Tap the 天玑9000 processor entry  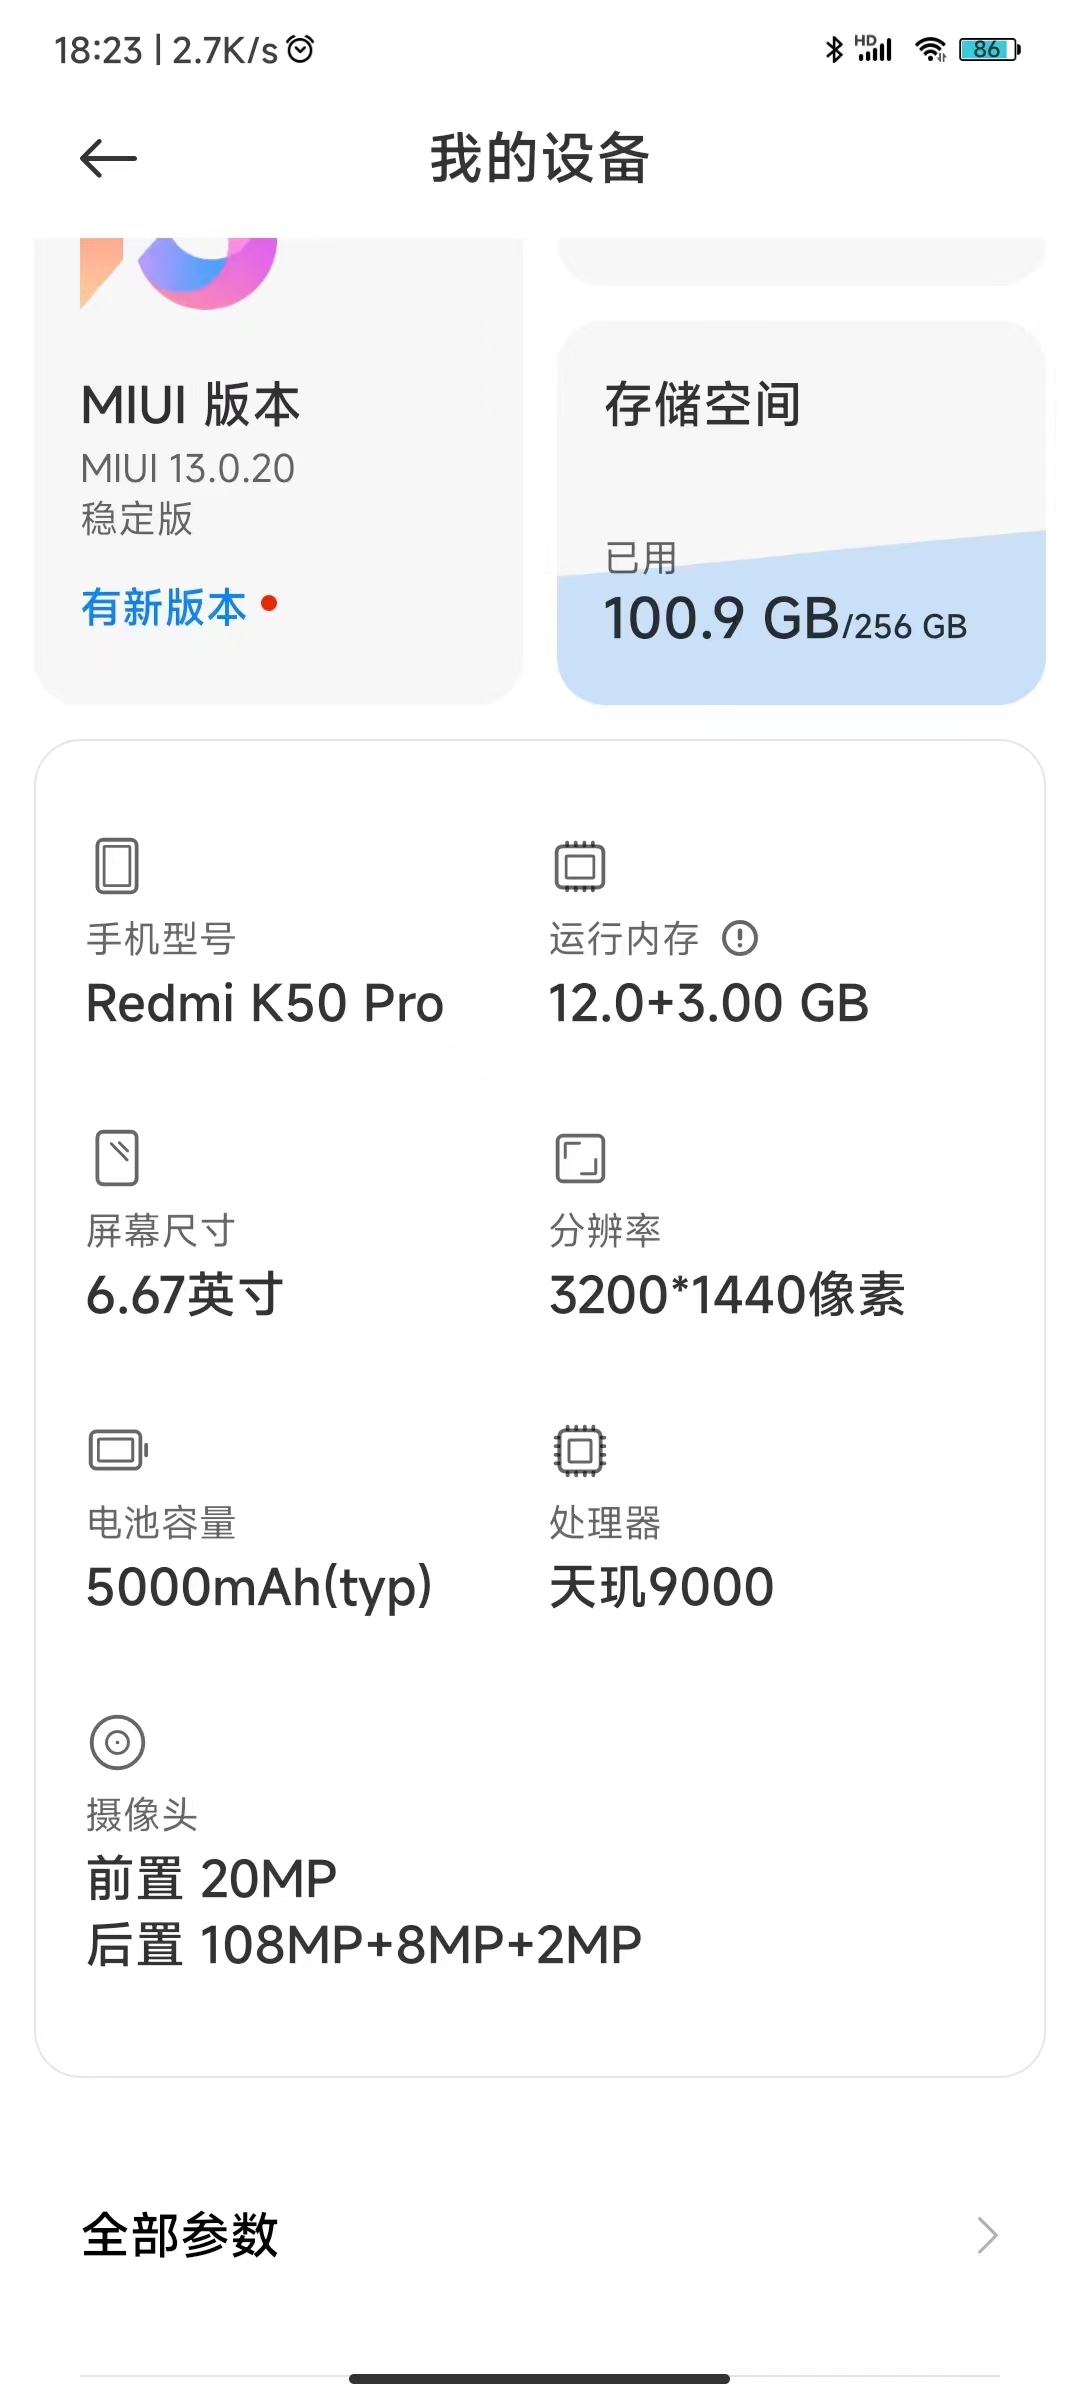tap(662, 1587)
